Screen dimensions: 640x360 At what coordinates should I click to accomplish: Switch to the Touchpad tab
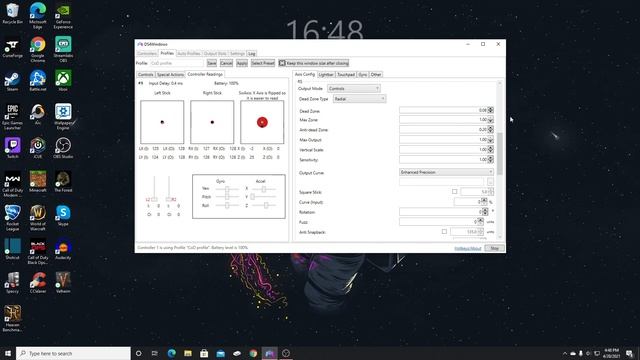point(346,75)
